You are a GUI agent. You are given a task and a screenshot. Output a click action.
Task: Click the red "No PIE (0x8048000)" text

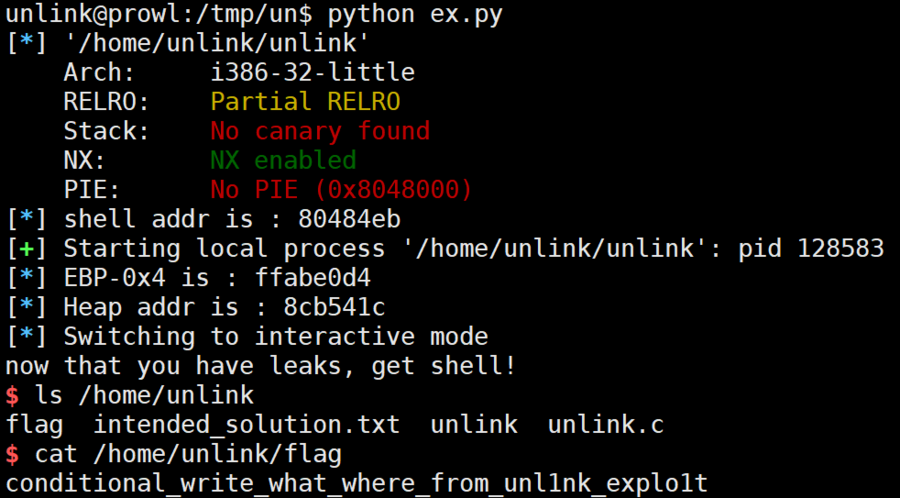[x=341, y=189]
